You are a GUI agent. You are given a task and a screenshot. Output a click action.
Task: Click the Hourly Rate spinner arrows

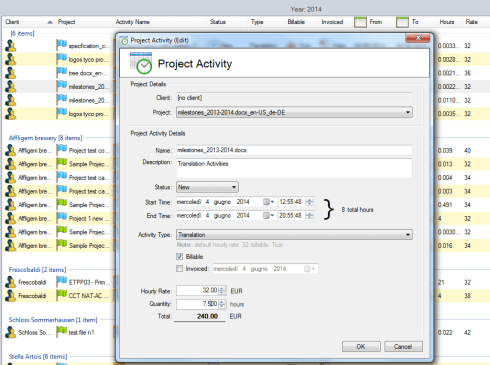click(x=222, y=291)
